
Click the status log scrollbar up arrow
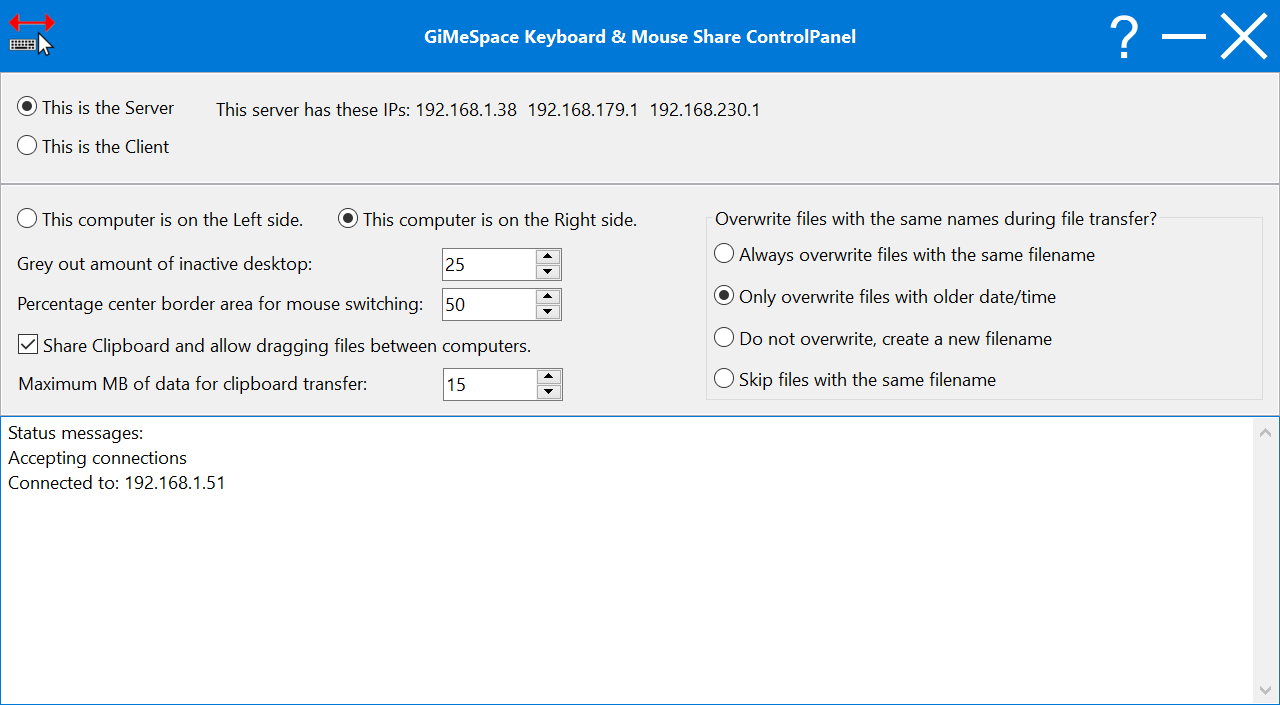pos(1265,433)
